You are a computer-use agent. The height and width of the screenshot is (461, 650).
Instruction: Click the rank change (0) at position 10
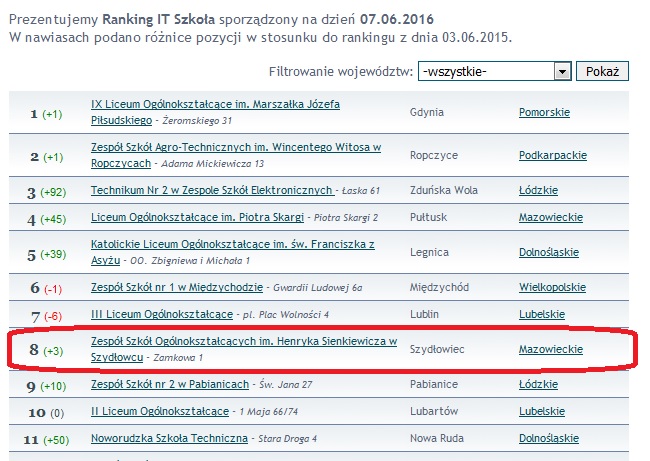[x=57, y=413]
